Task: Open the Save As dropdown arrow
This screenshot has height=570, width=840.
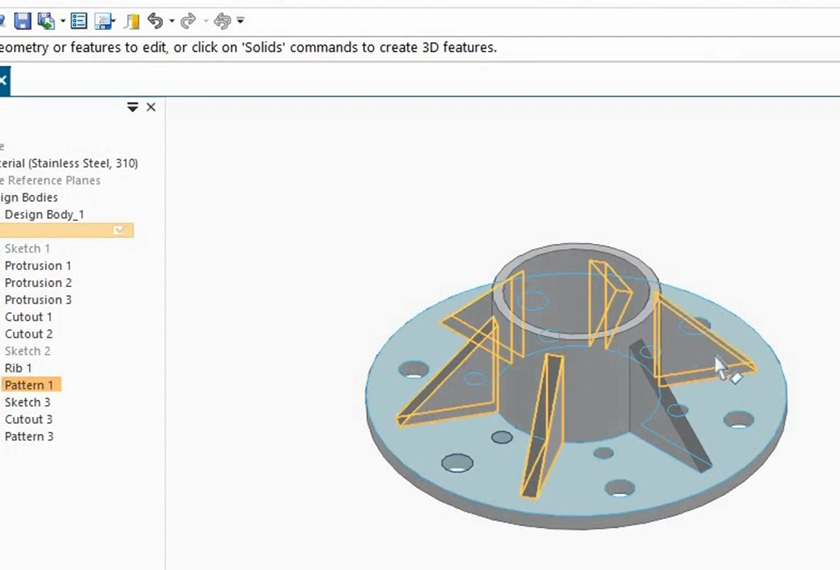Action: point(63,20)
